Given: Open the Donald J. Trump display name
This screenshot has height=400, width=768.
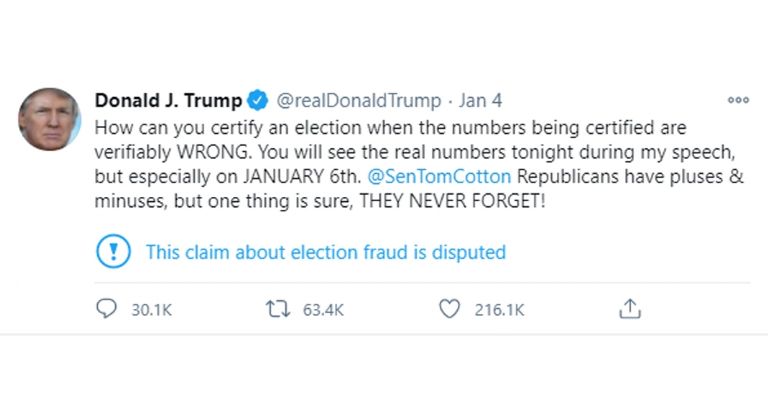Looking at the screenshot, I should point(168,100).
